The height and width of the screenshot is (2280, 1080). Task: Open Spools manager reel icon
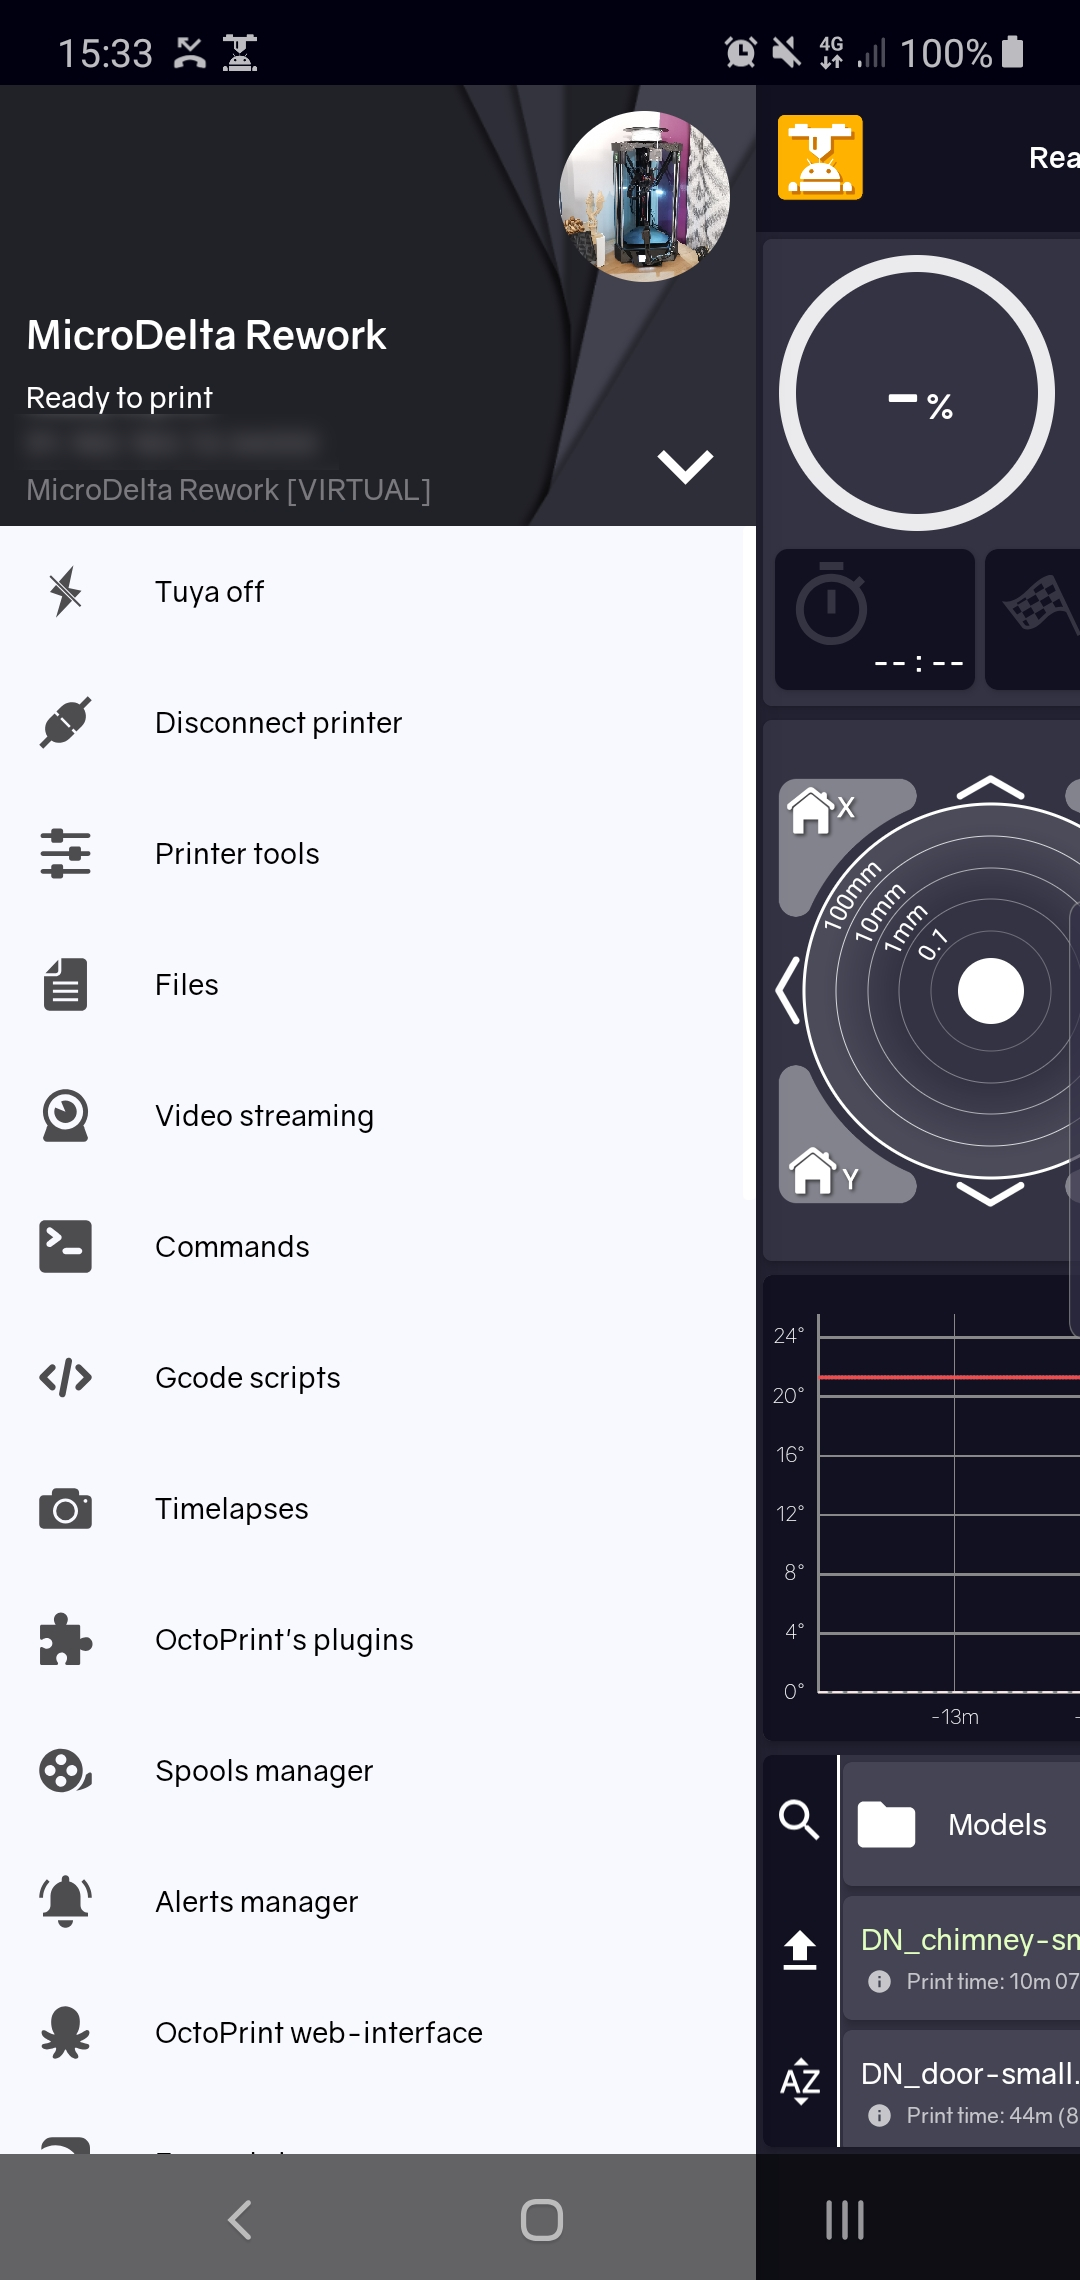click(x=66, y=1770)
